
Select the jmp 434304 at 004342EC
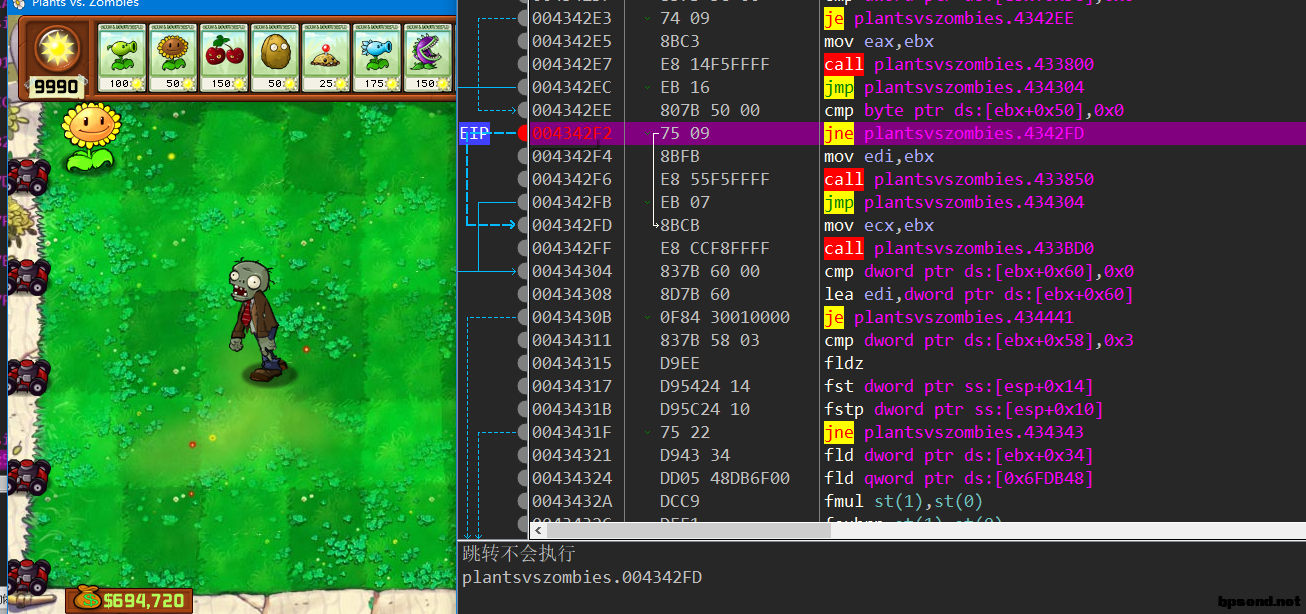(x=954, y=87)
